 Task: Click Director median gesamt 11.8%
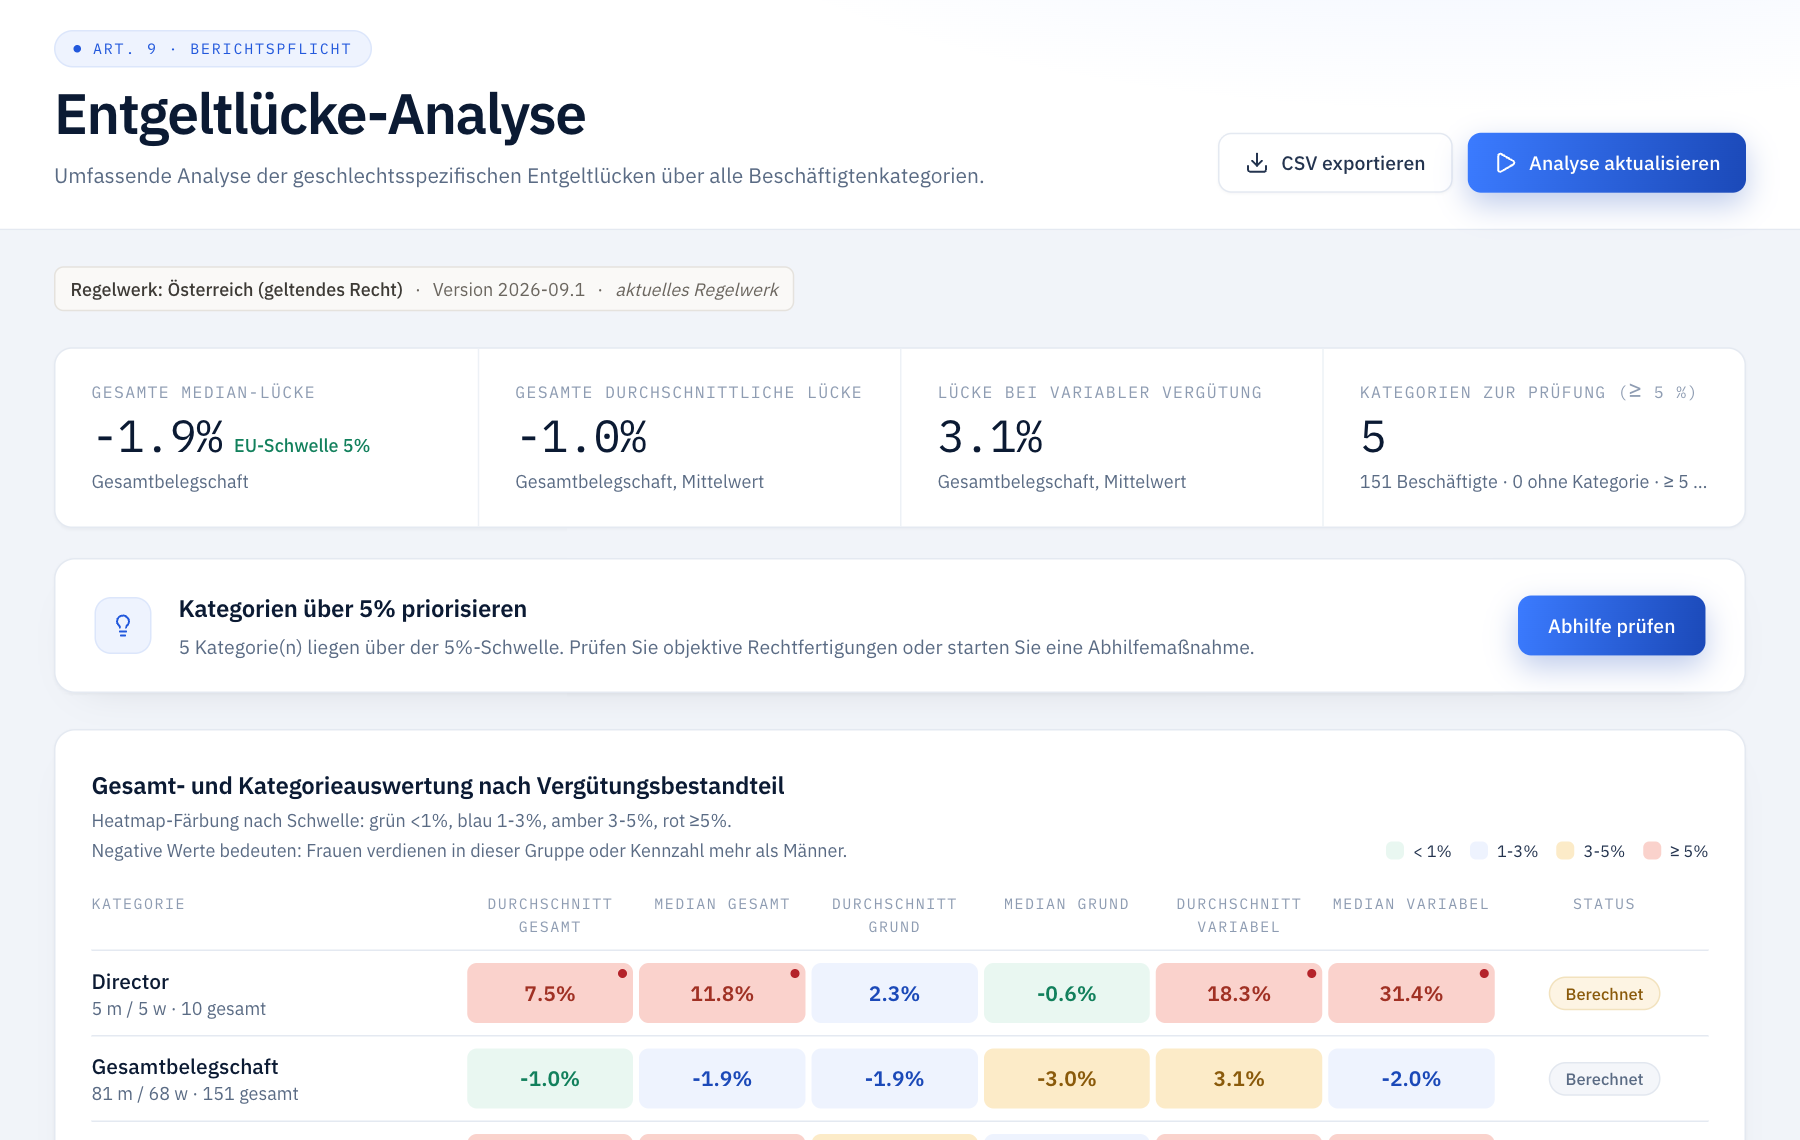(x=722, y=993)
